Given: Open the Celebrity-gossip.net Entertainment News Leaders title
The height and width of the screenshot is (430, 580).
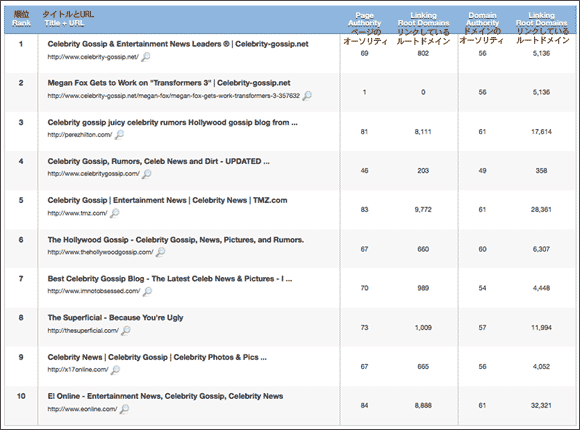Looking at the screenshot, I should 178,44.
